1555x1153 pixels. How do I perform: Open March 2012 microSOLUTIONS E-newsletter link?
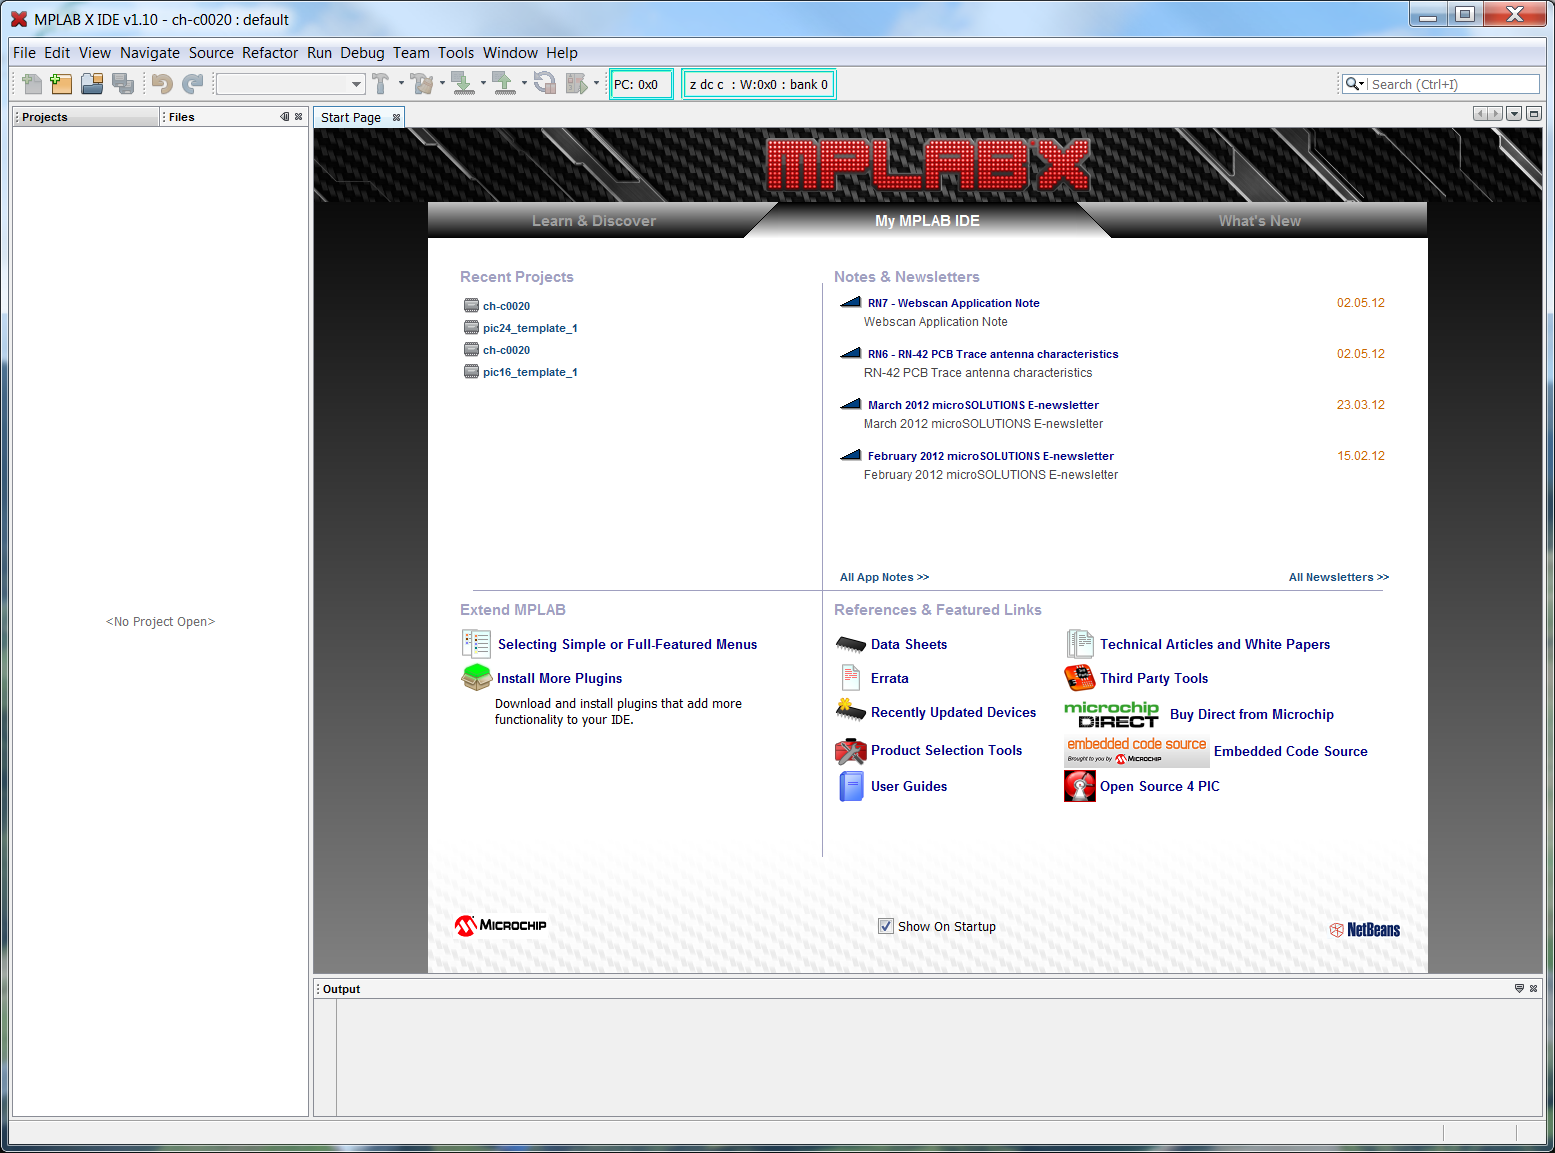click(x=983, y=405)
